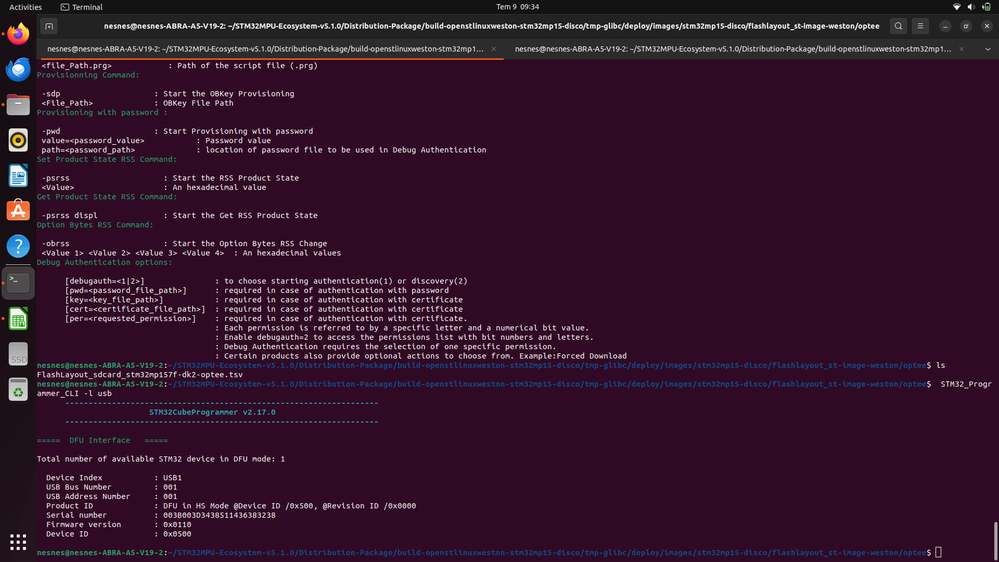Viewport: 999px width, 562px height.
Task: Open LibreOffice Calc from the dock
Action: (18, 319)
